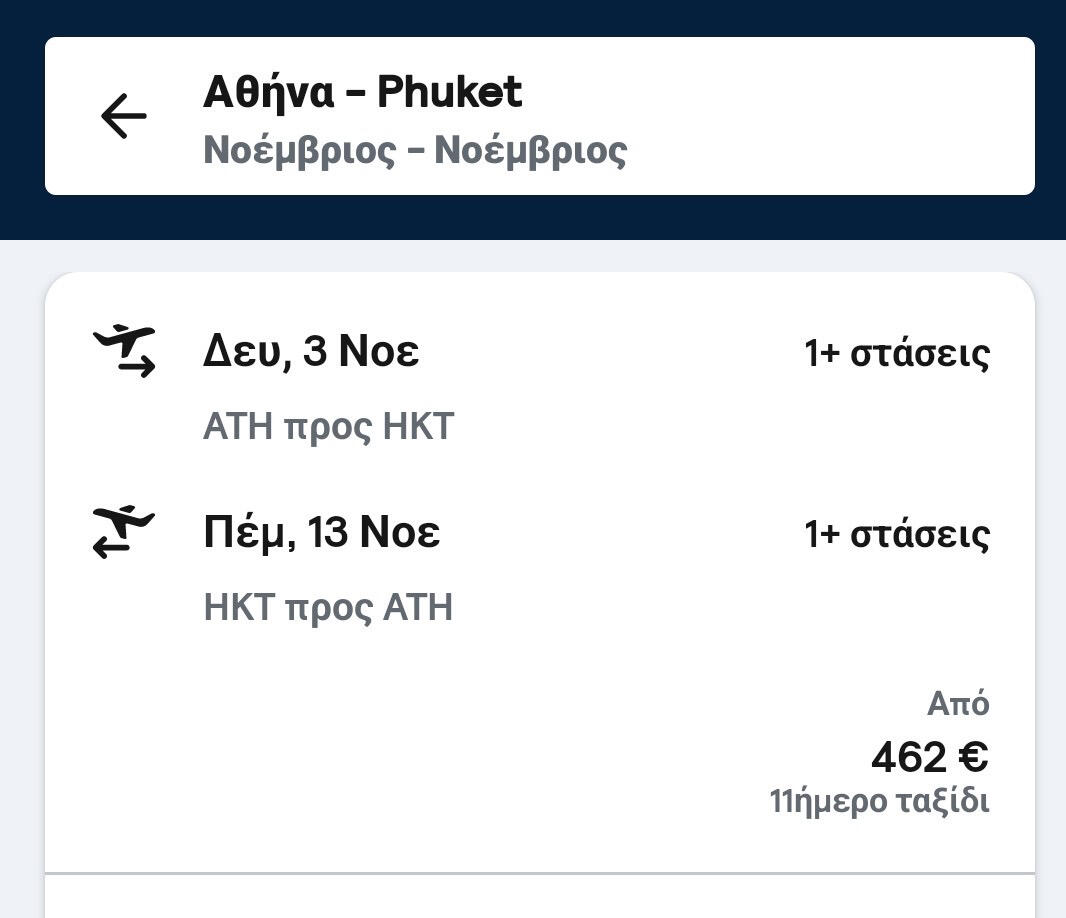Tap the back arrow icon

tap(124, 116)
